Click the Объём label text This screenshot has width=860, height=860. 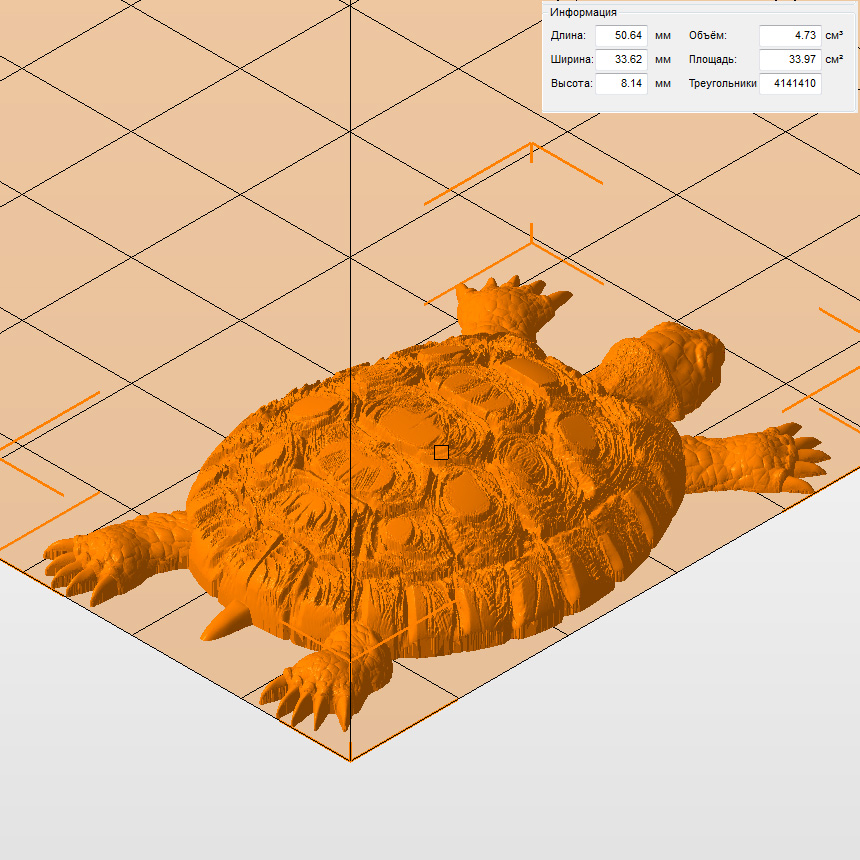click(x=707, y=35)
